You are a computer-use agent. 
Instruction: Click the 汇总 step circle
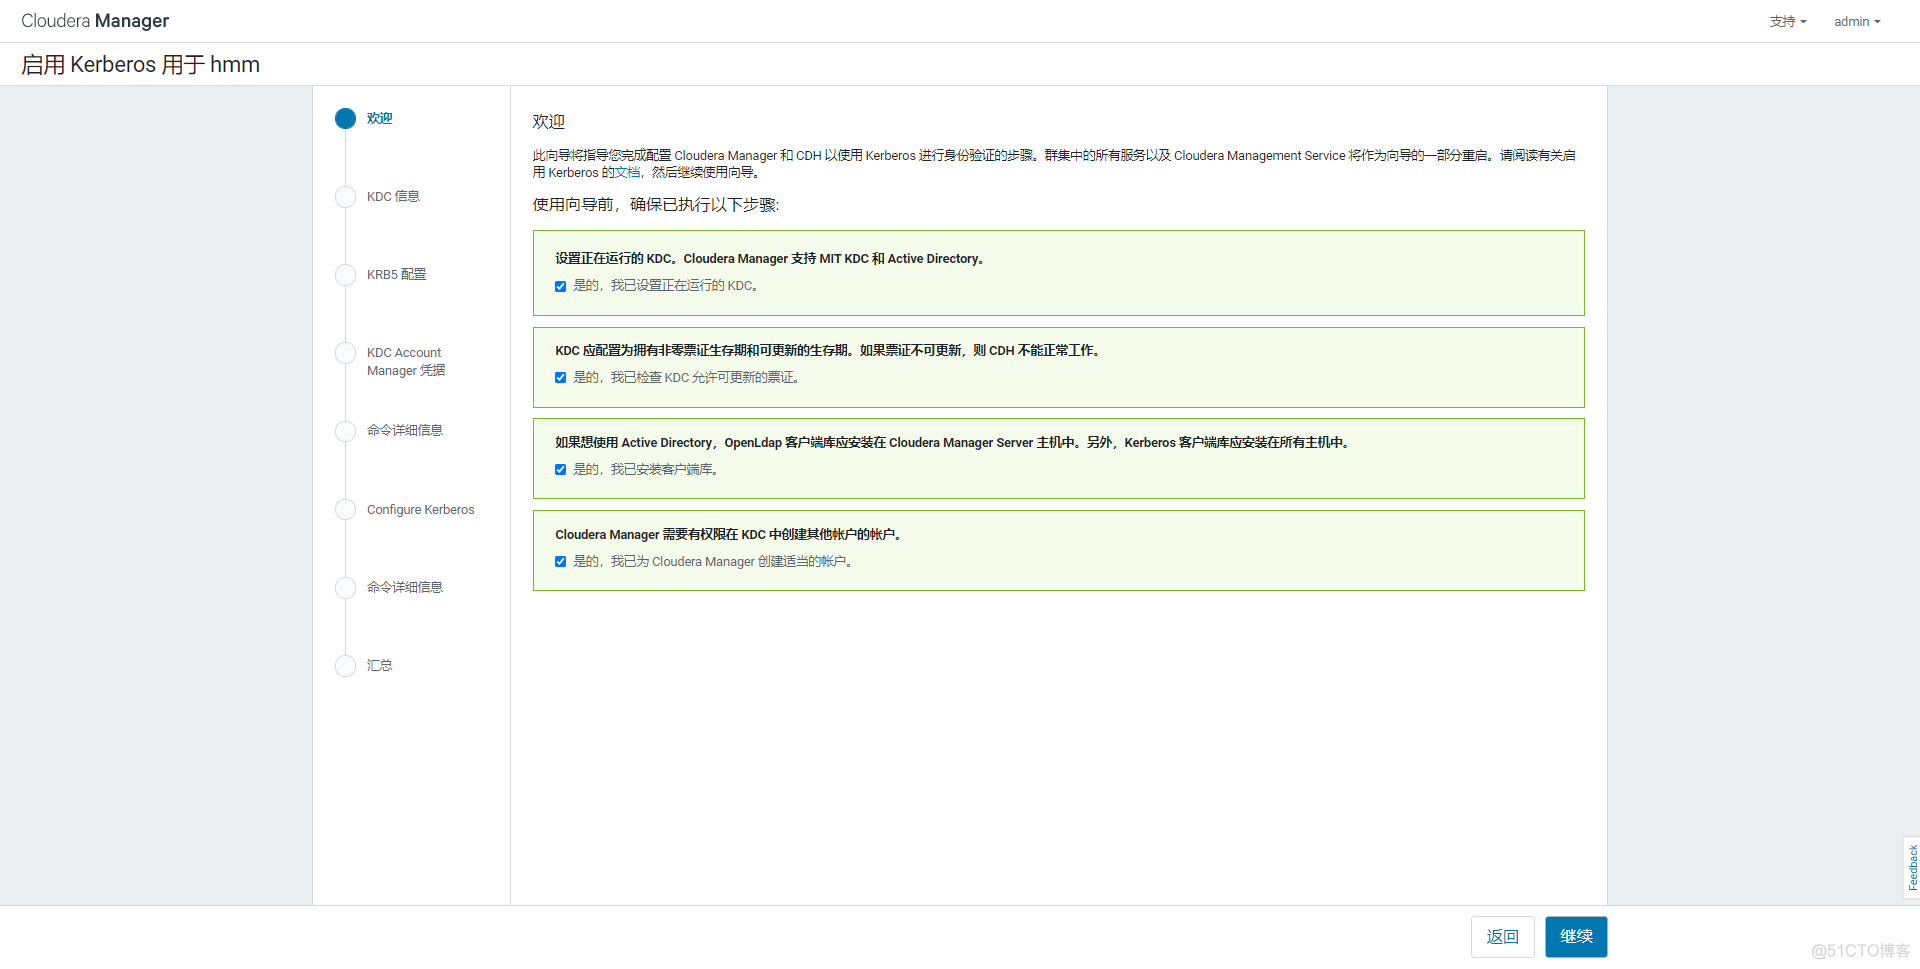345,666
